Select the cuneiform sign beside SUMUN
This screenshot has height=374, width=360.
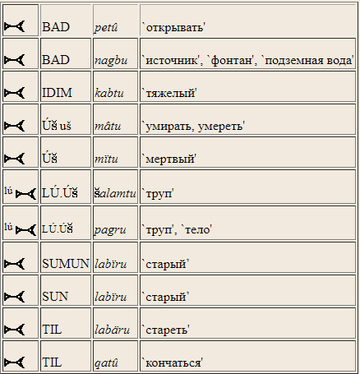coord(14,264)
